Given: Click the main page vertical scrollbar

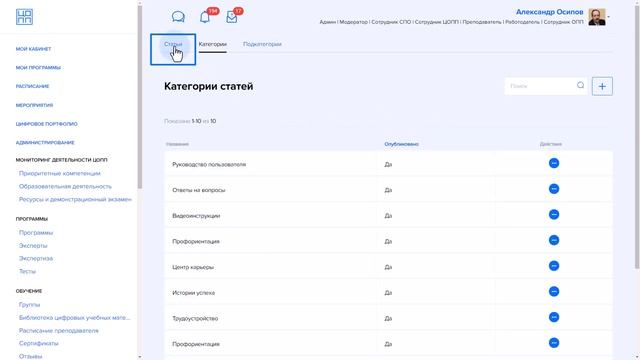Looking at the screenshot, I should [637, 137].
